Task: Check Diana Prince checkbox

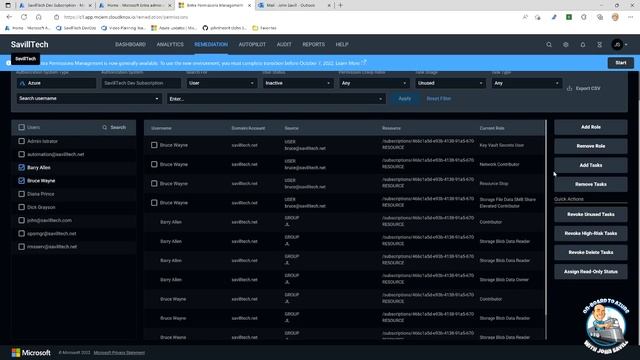Action: point(22,194)
